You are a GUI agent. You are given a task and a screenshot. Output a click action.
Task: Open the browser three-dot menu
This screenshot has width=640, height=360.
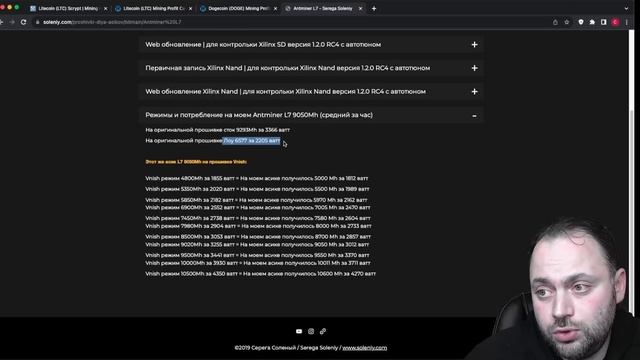tap(627, 22)
